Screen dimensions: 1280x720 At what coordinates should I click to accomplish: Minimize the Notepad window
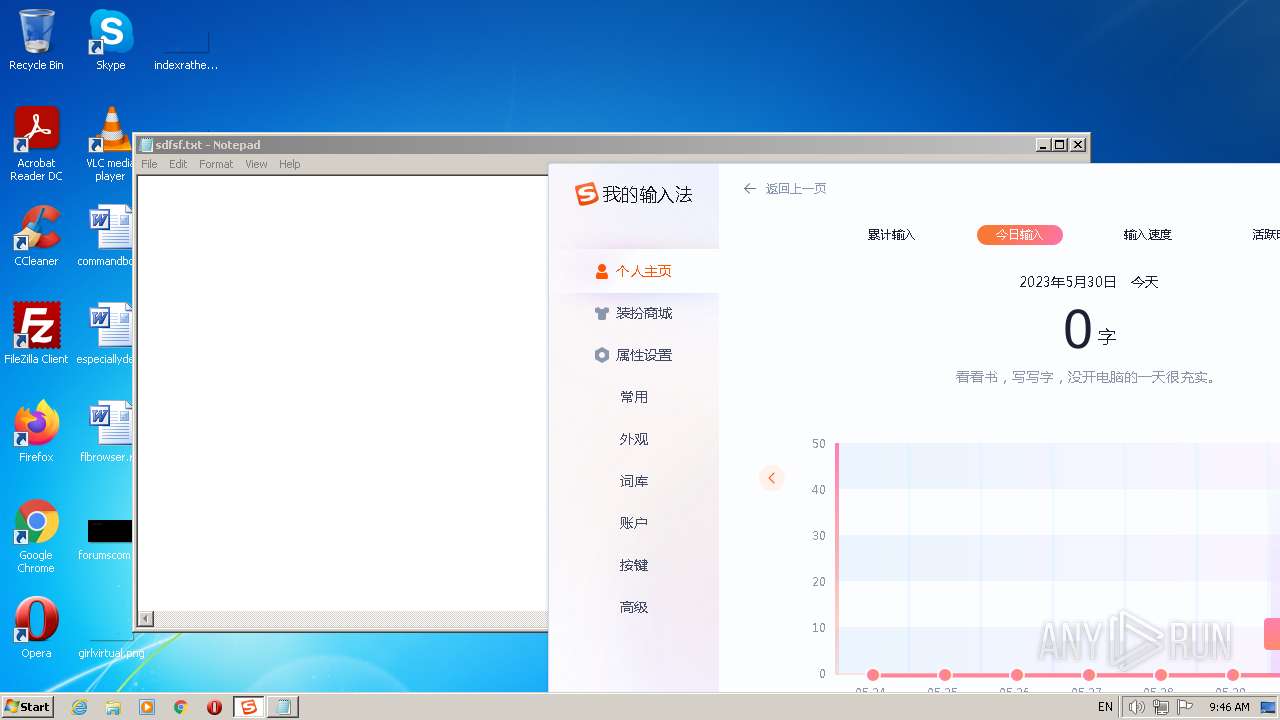[1044, 145]
